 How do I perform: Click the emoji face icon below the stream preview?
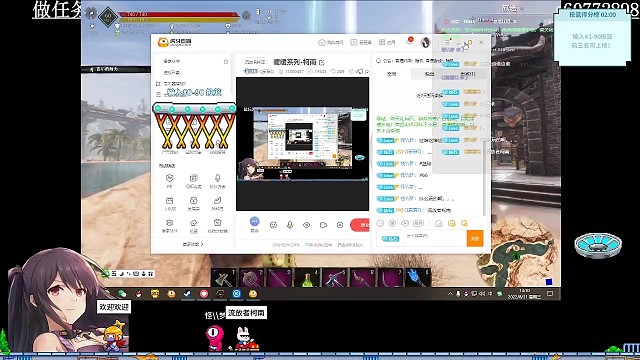pos(273,225)
